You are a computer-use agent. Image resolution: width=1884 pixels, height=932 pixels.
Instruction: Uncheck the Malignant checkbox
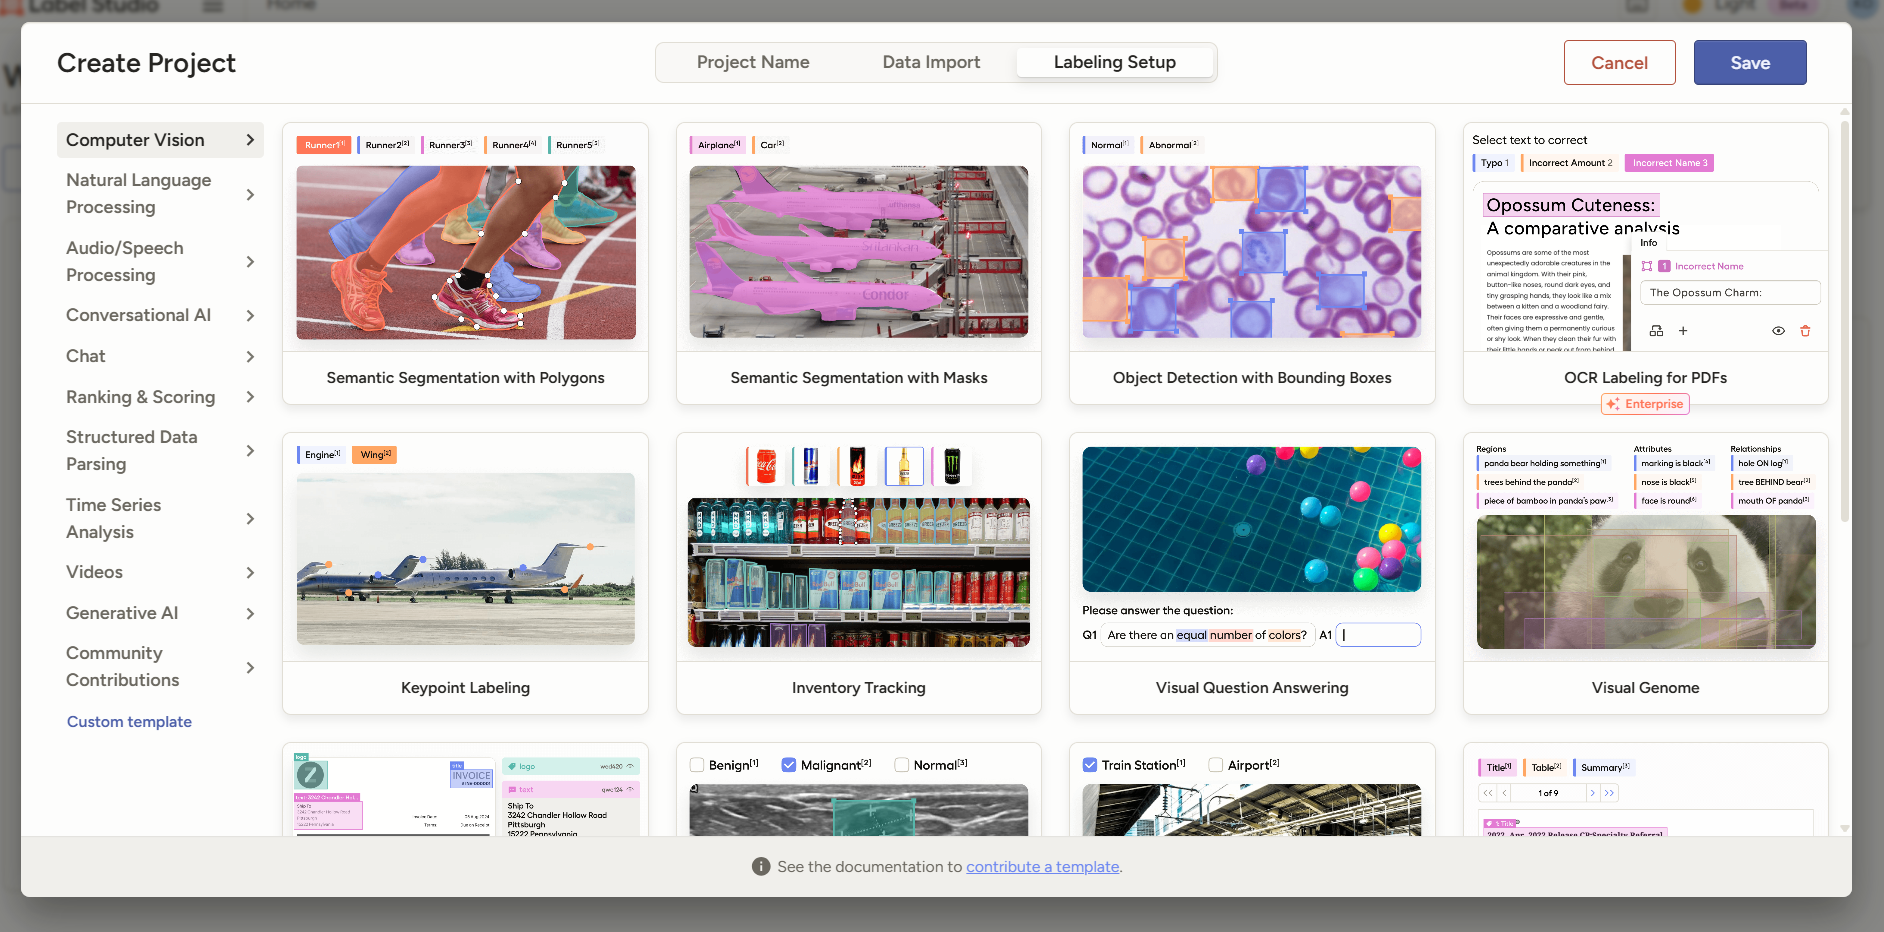pos(789,765)
